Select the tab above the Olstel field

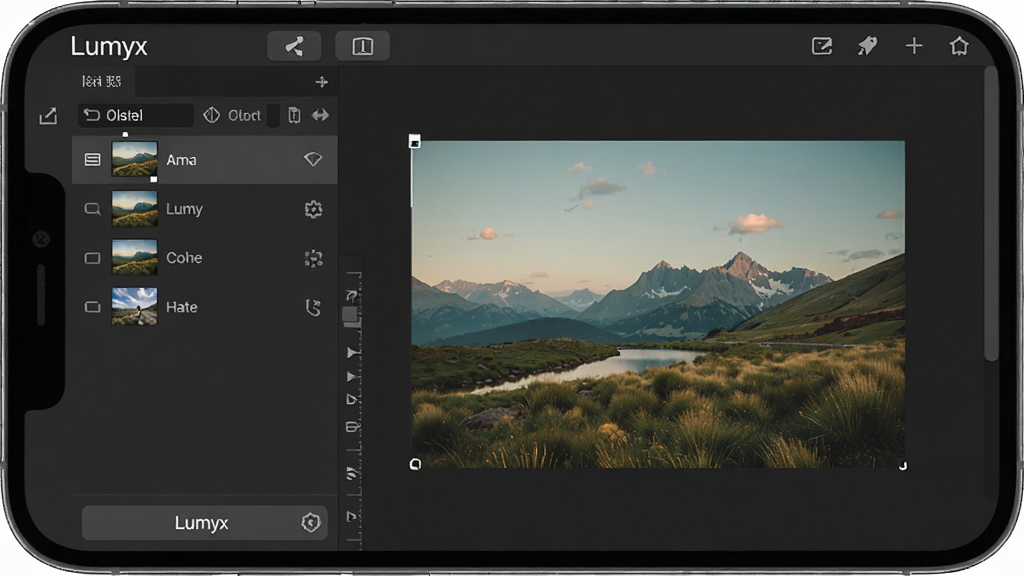[102, 82]
